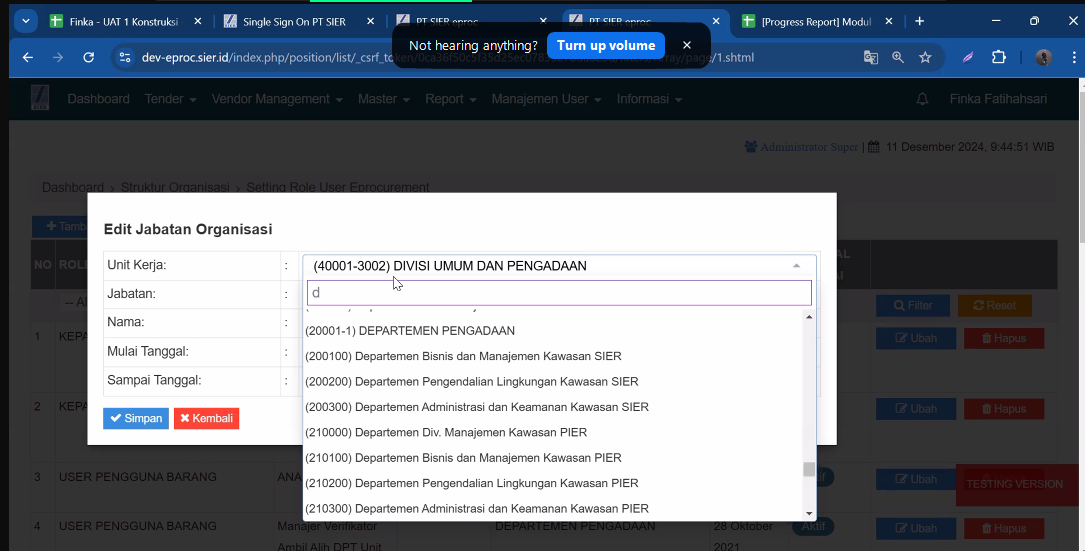The image size is (1085, 551).
Task: Switch to the Single Sign On PT SIER tab
Action: (x=293, y=21)
